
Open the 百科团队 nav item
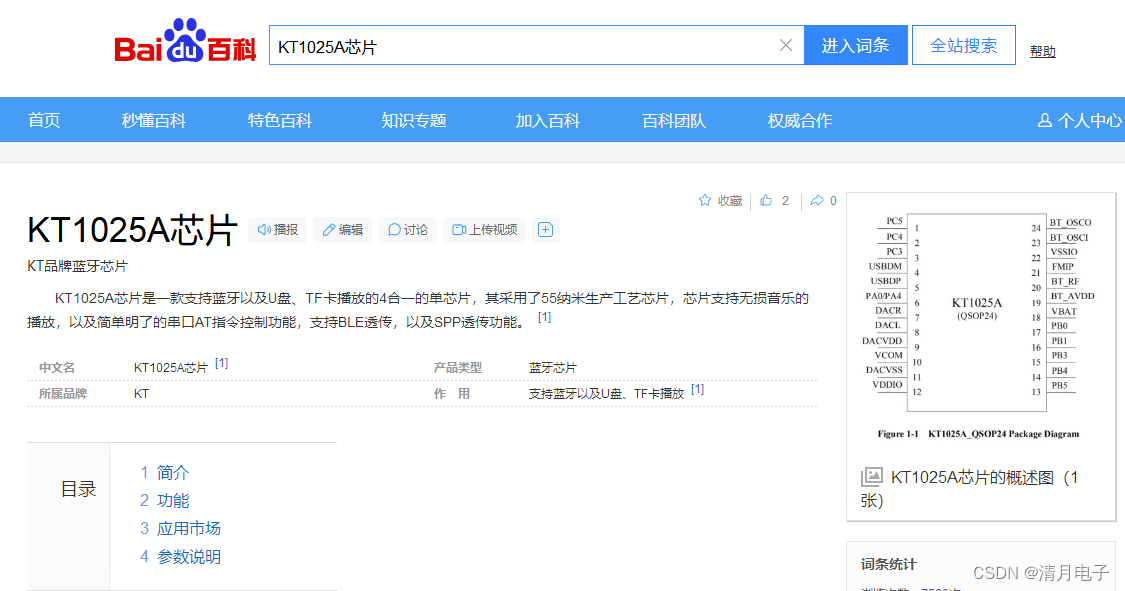pyautogui.click(x=674, y=120)
